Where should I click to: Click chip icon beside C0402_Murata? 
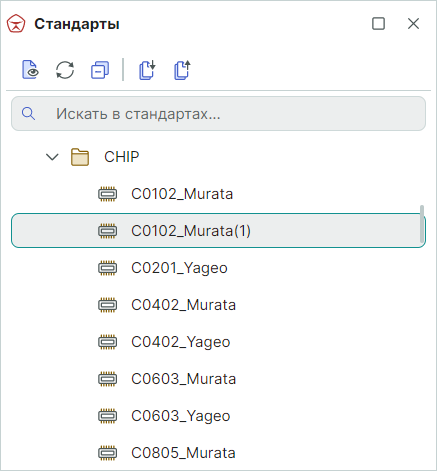pyautogui.click(x=107, y=305)
